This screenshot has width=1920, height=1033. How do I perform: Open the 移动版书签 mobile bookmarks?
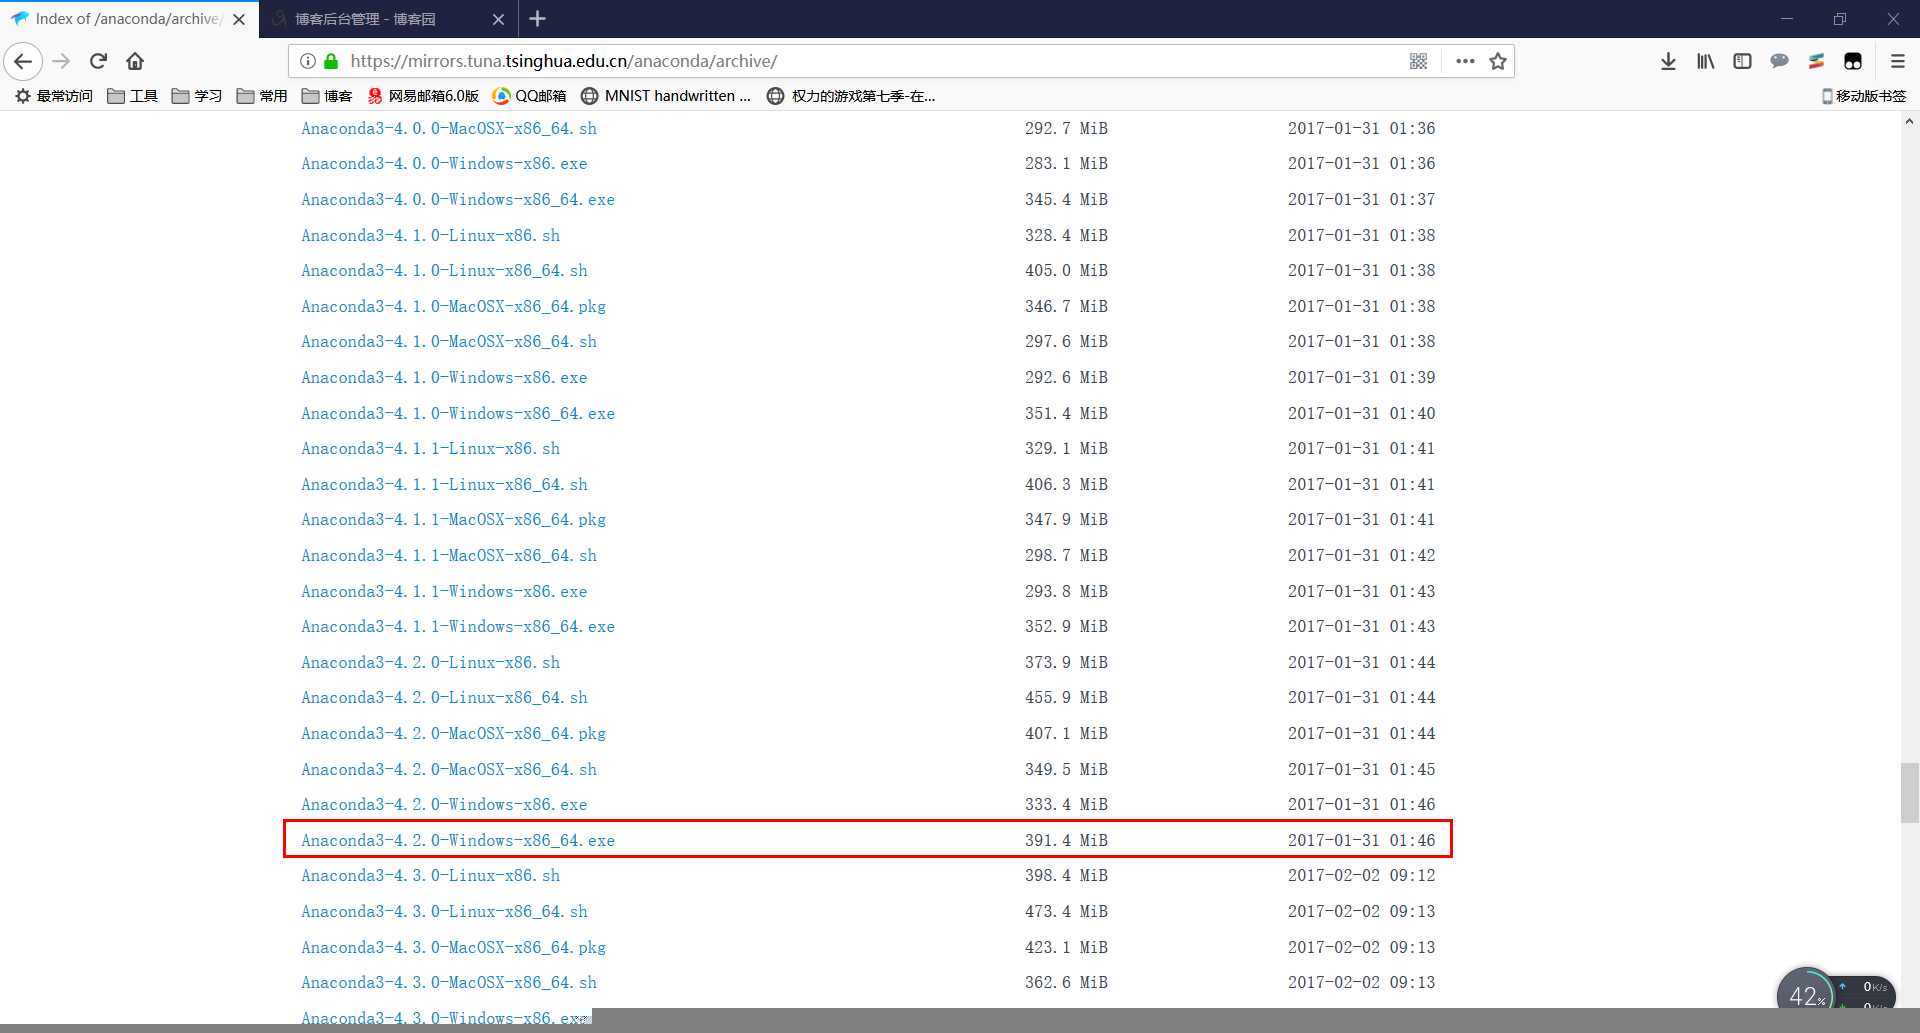1863,96
